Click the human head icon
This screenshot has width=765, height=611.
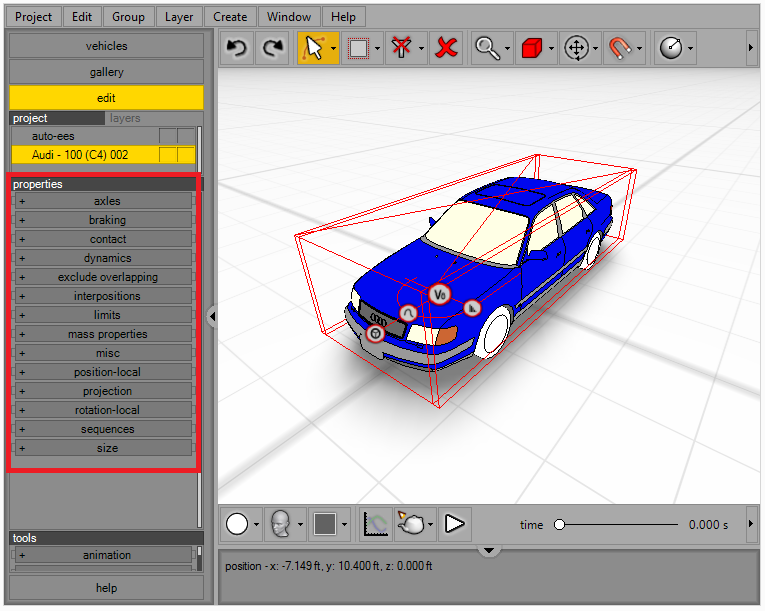[281, 525]
